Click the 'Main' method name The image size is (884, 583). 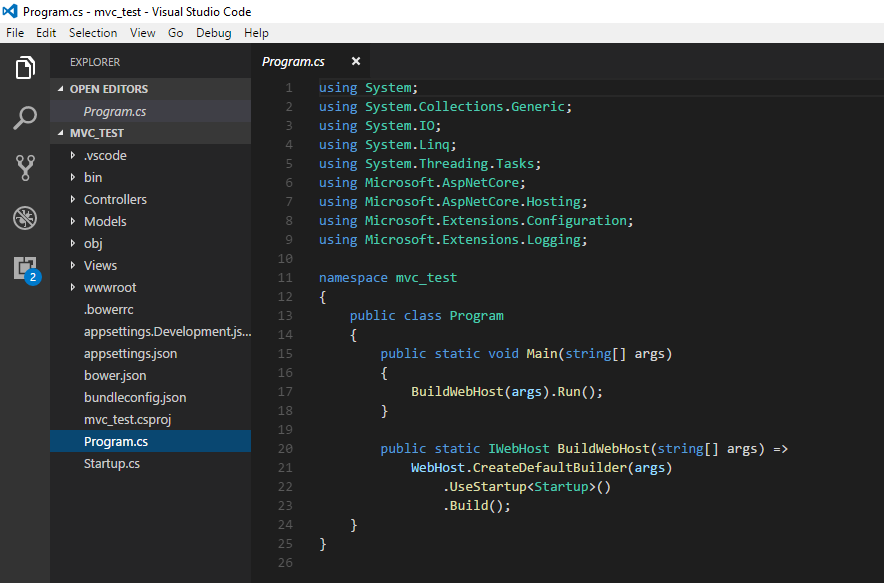point(542,354)
